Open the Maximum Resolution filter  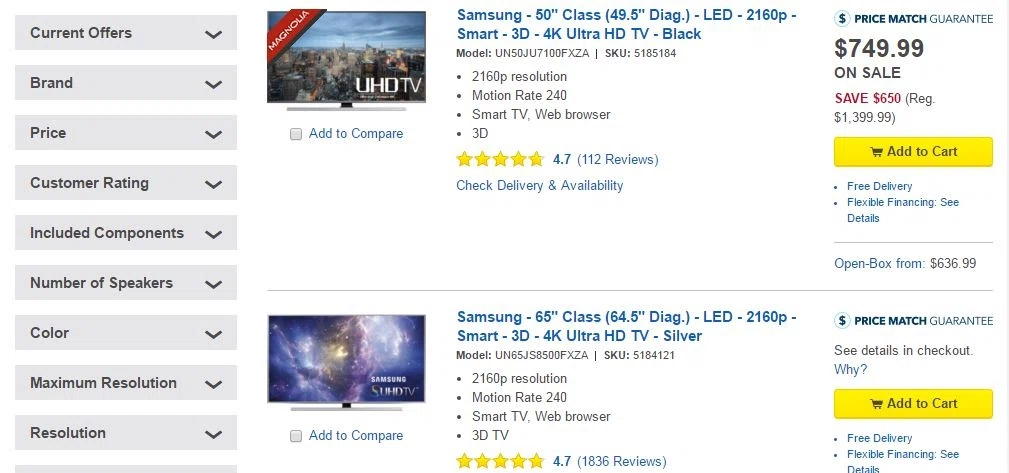click(x=125, y=383)
